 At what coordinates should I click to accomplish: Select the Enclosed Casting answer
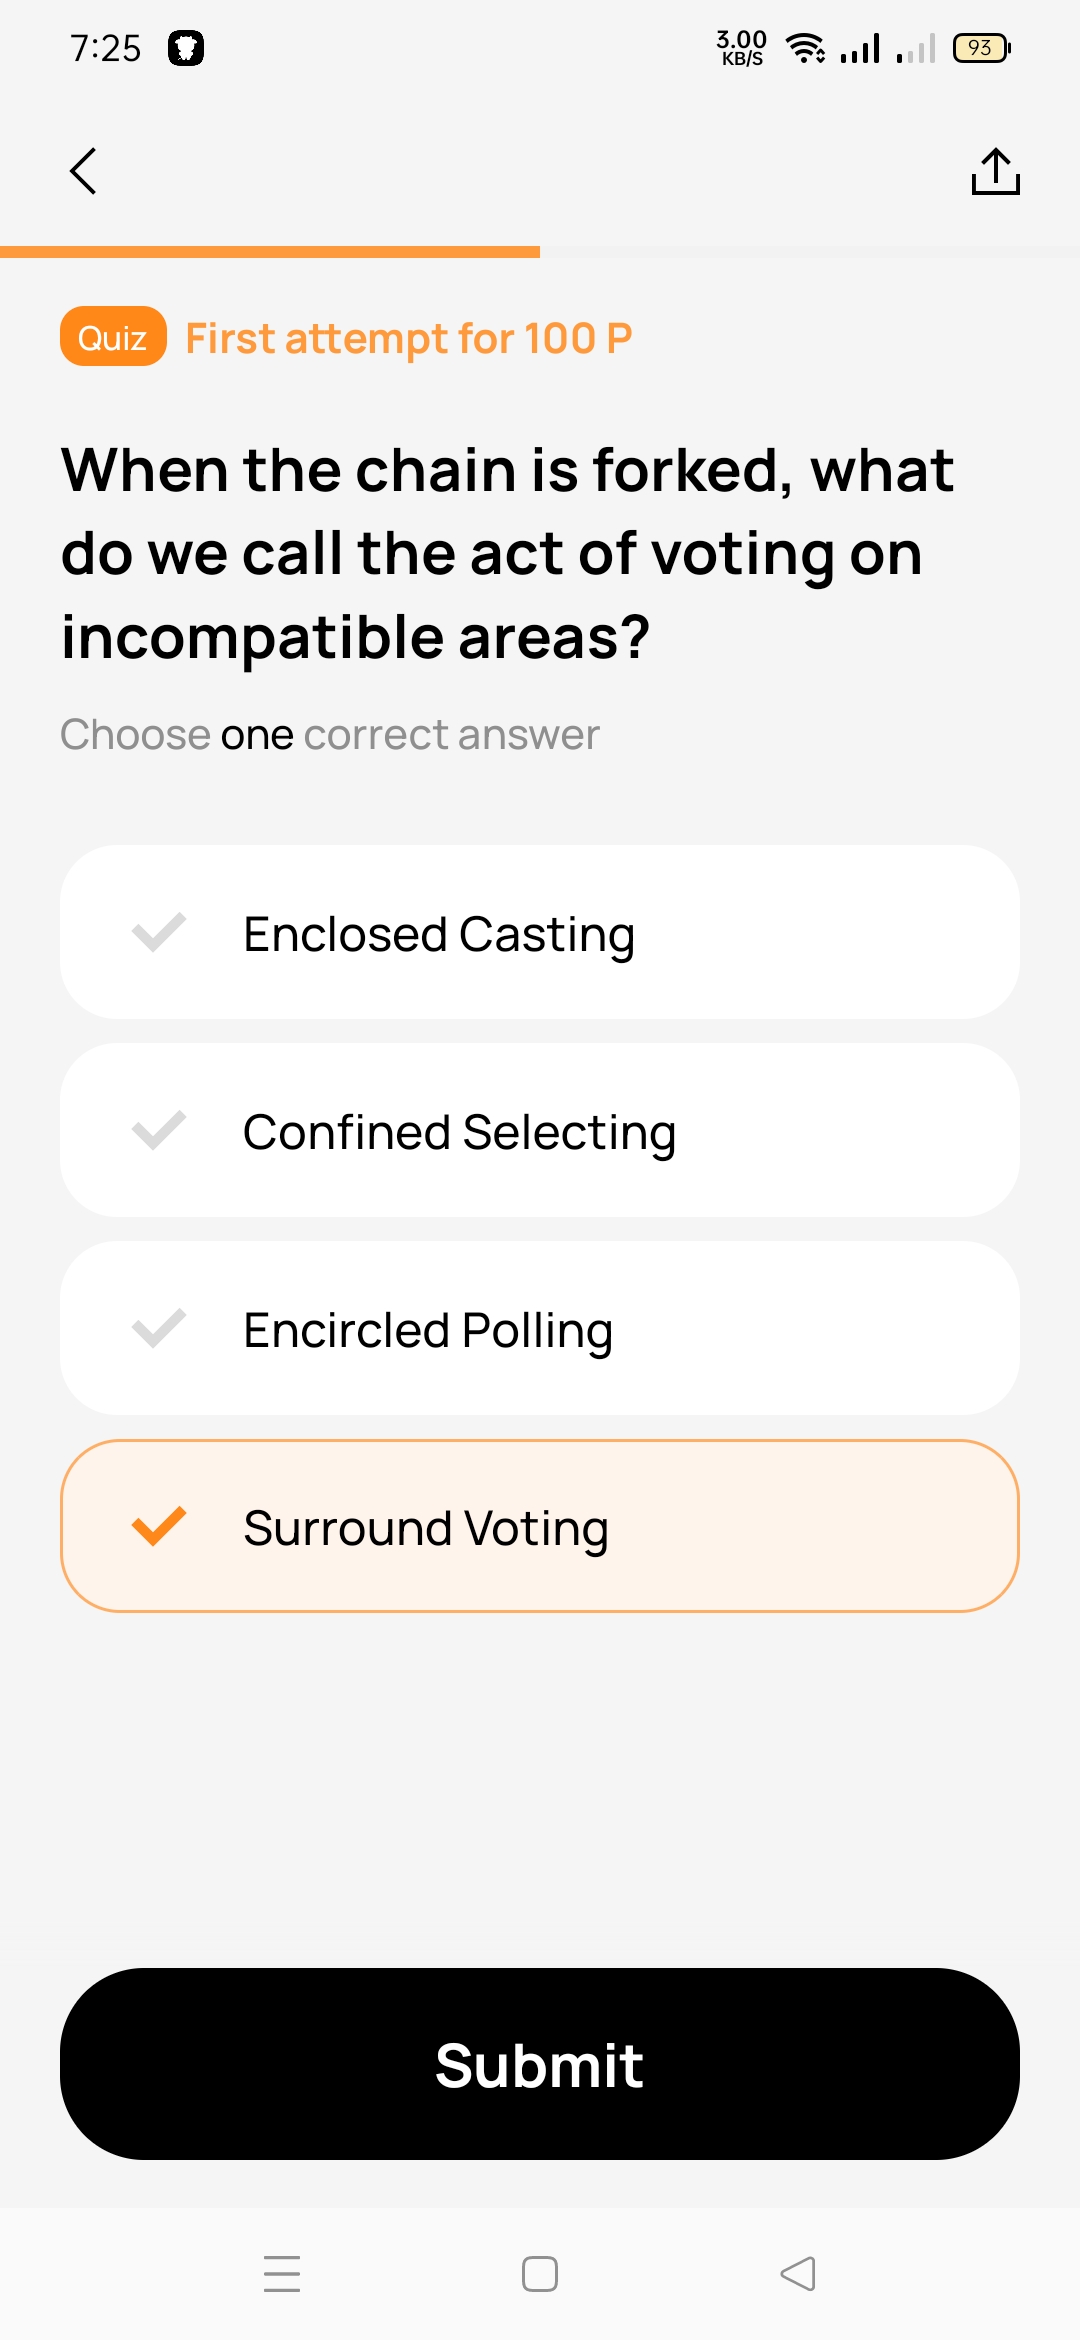(x=540, y=933)
